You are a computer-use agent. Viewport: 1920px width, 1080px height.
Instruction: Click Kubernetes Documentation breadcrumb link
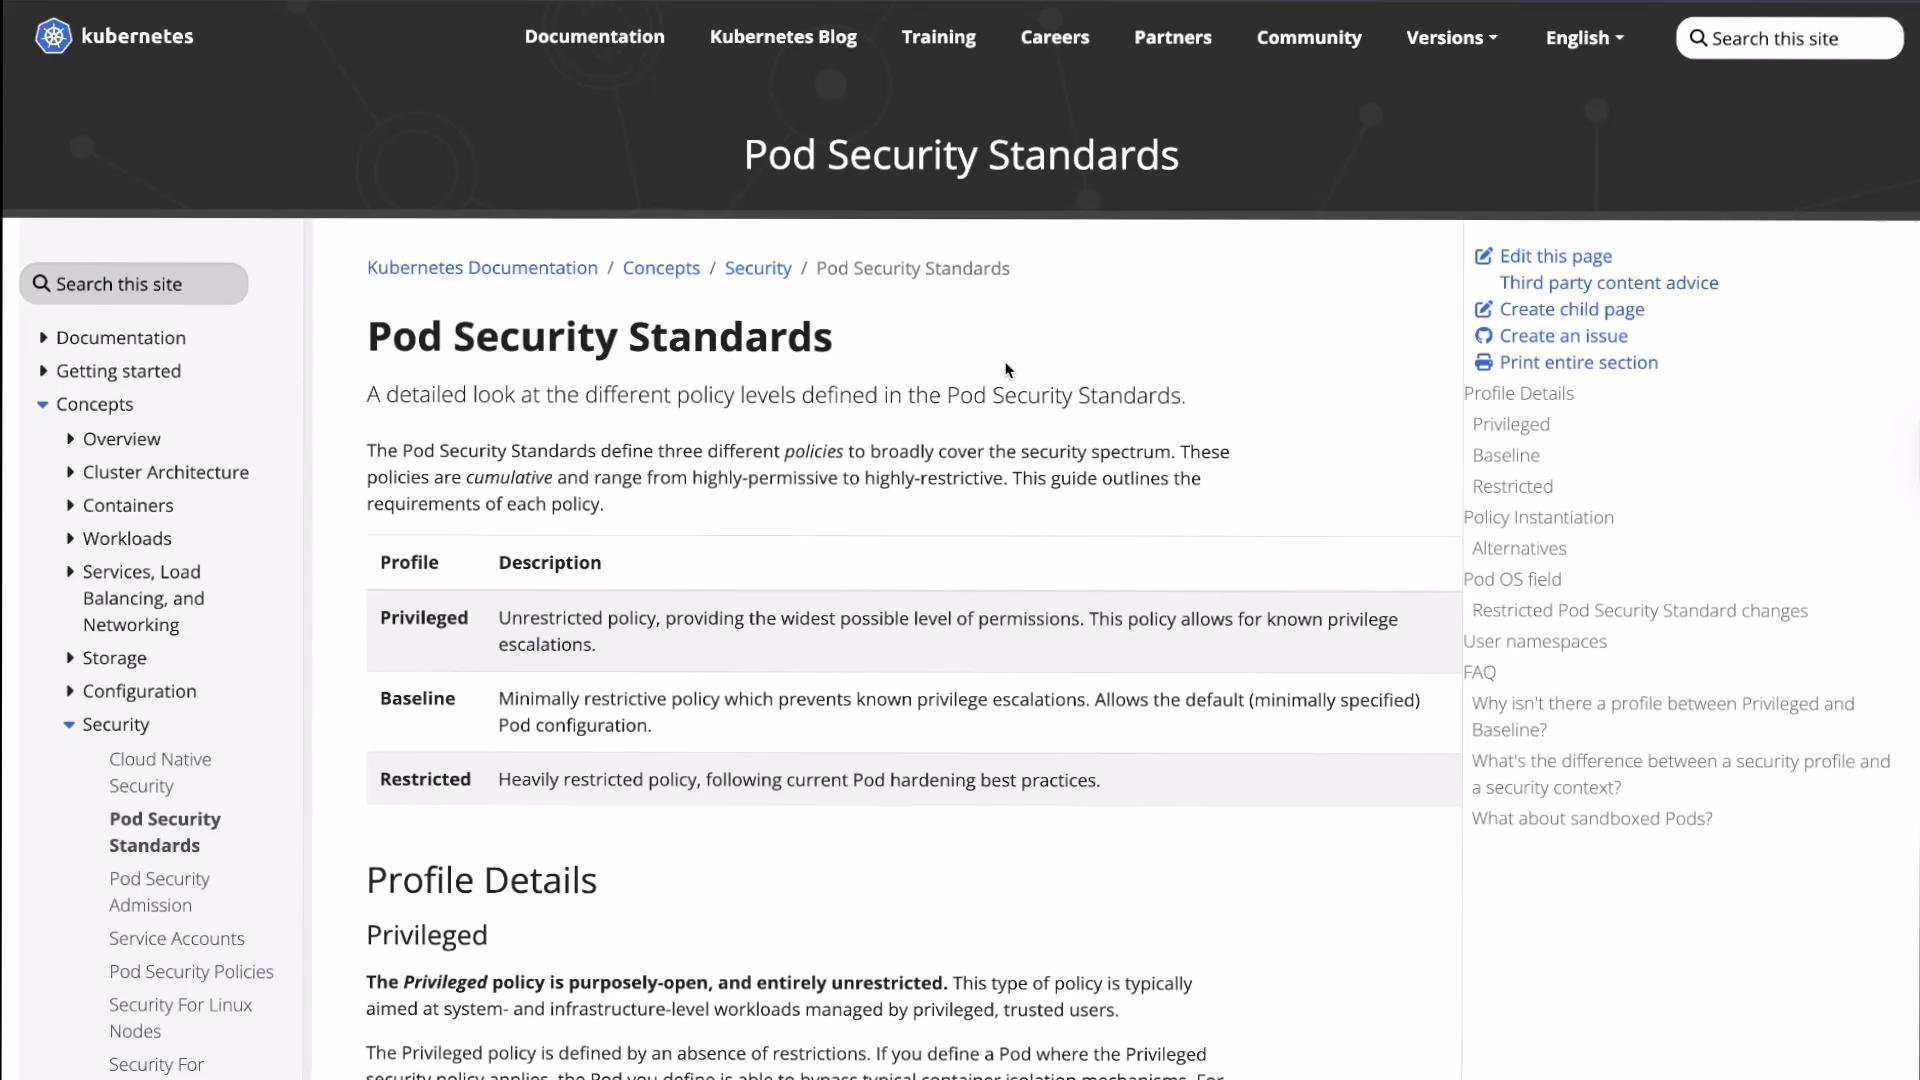[482, 268]
